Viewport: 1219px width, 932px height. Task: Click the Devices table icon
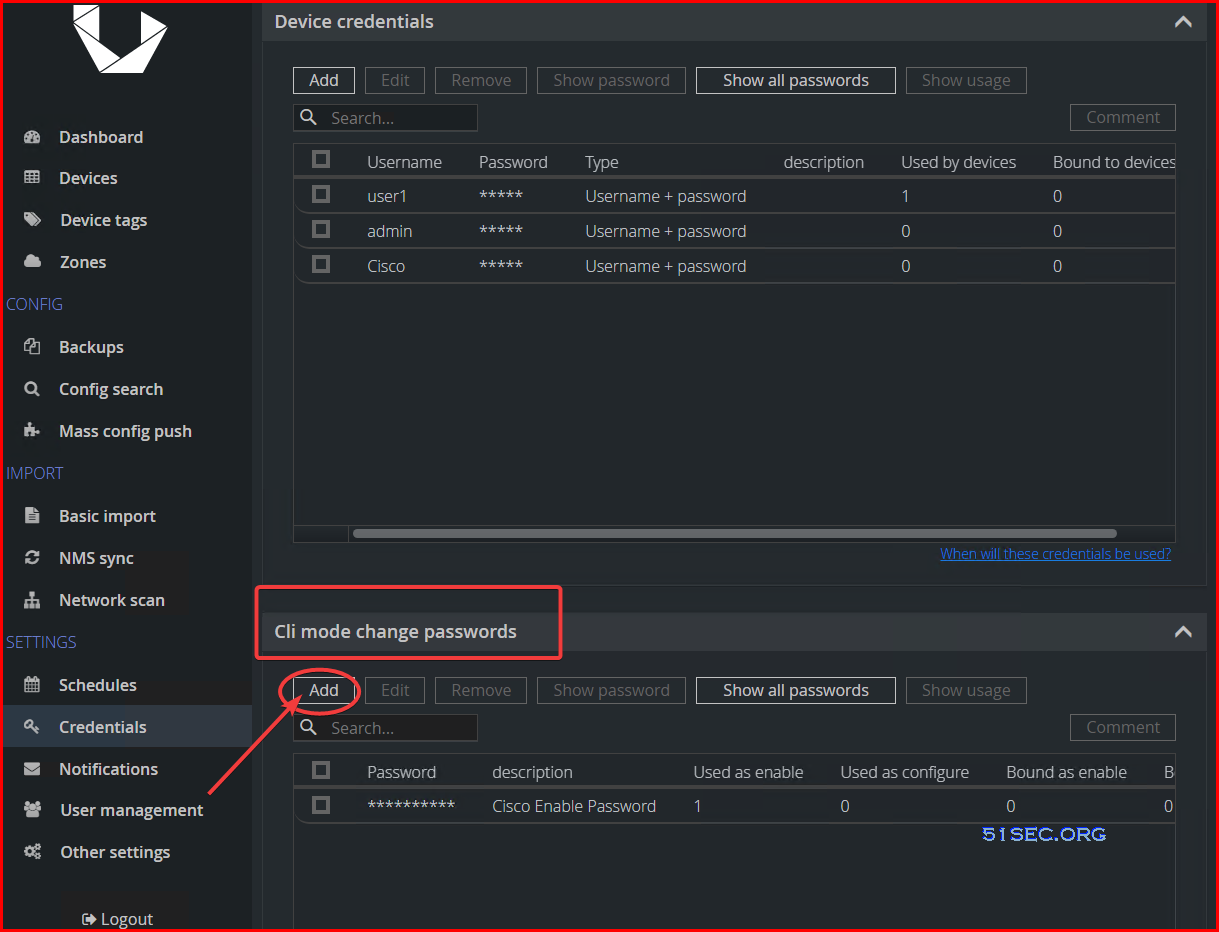(x=32, y=178)
